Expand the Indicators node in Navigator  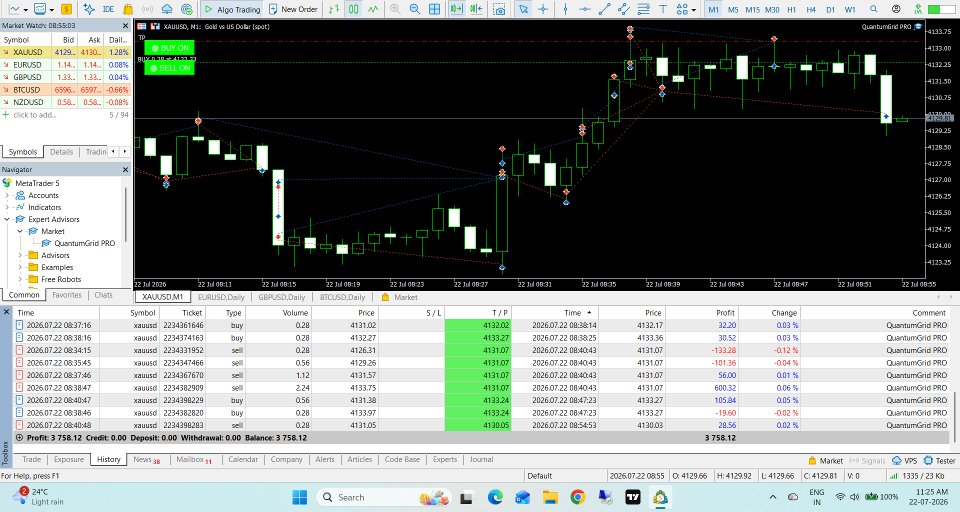tap(7, 207)
